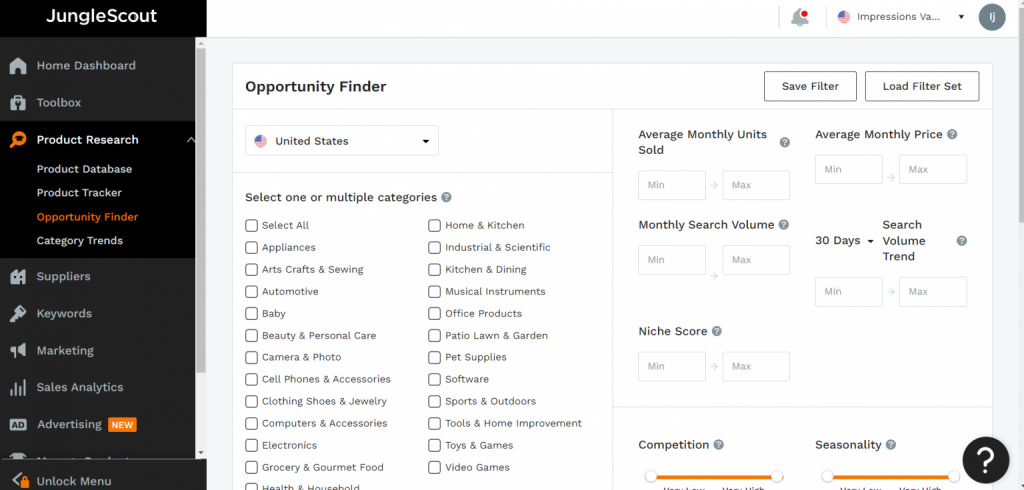Click the Keywords icon in sidebar

(18, 314)
